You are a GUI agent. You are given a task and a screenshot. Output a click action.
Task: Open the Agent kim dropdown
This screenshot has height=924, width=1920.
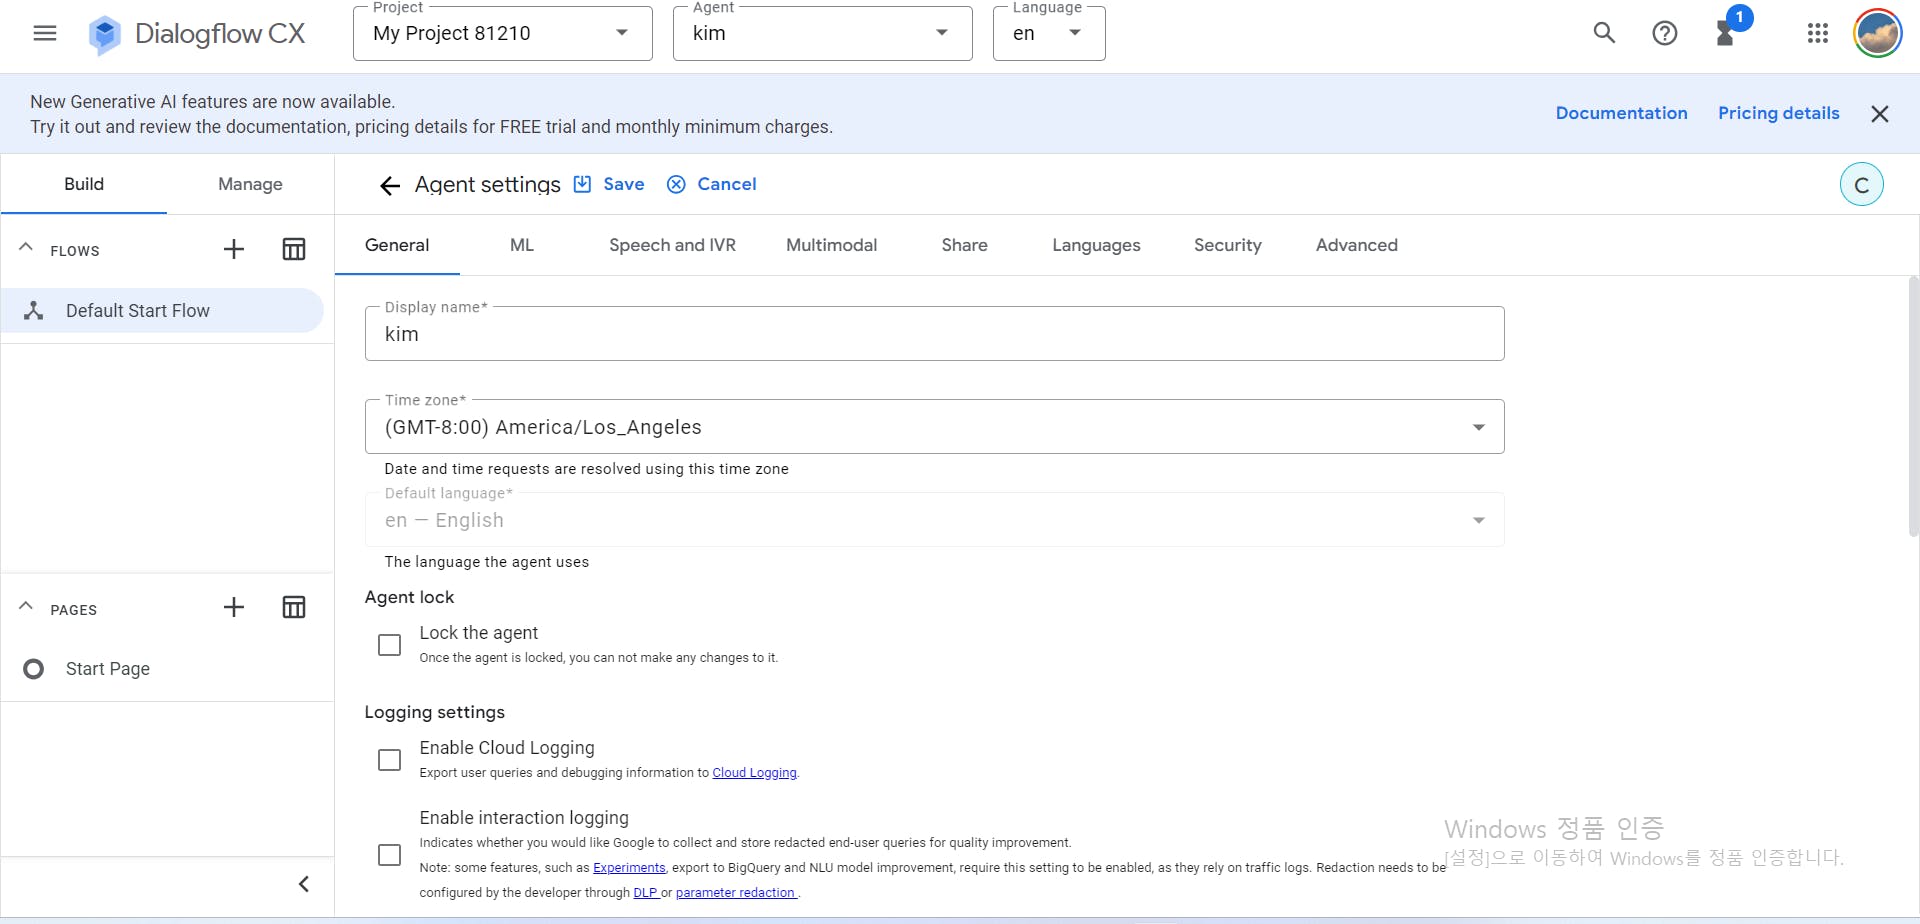[x=823, y=33]
